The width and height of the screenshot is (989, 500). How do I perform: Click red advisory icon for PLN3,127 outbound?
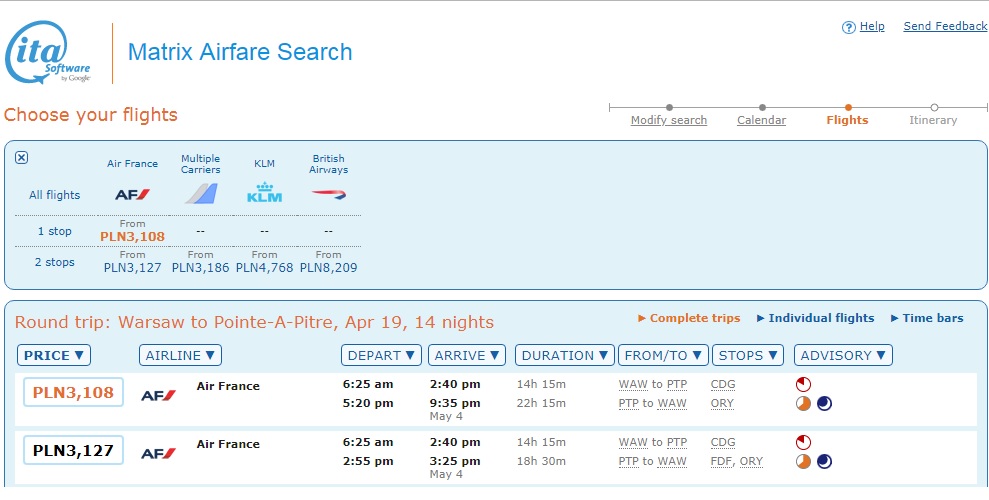click(803, 442)
